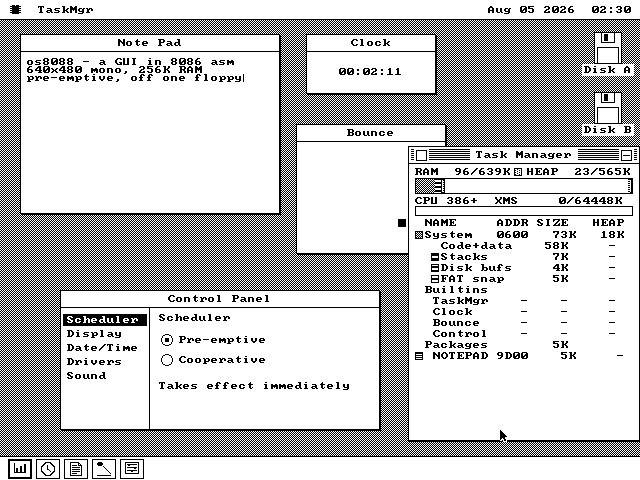Click the Task Manager collapse box
The width and height of the screenshot is (640, 480).
coord(627,155)
